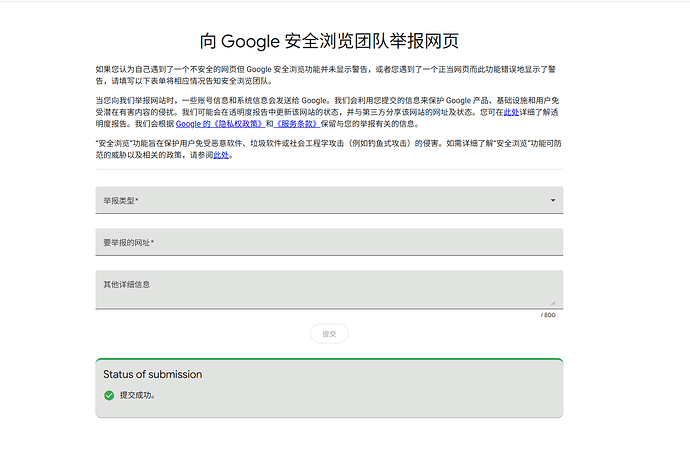Click the 提交成功。 status message
The height and width of the screenshot is (469, 690).
(138, 395)
